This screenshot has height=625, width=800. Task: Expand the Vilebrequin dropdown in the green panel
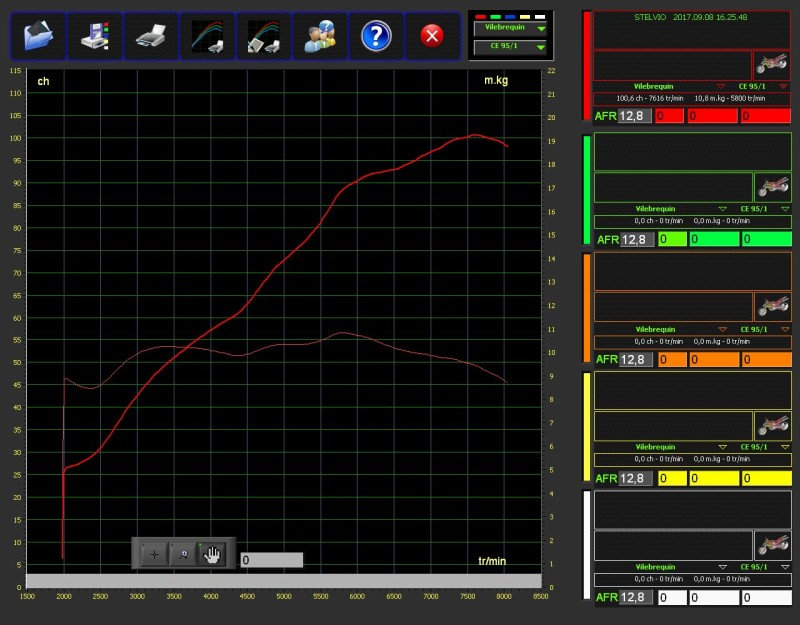pyautogui.click(x=722, y=209)
